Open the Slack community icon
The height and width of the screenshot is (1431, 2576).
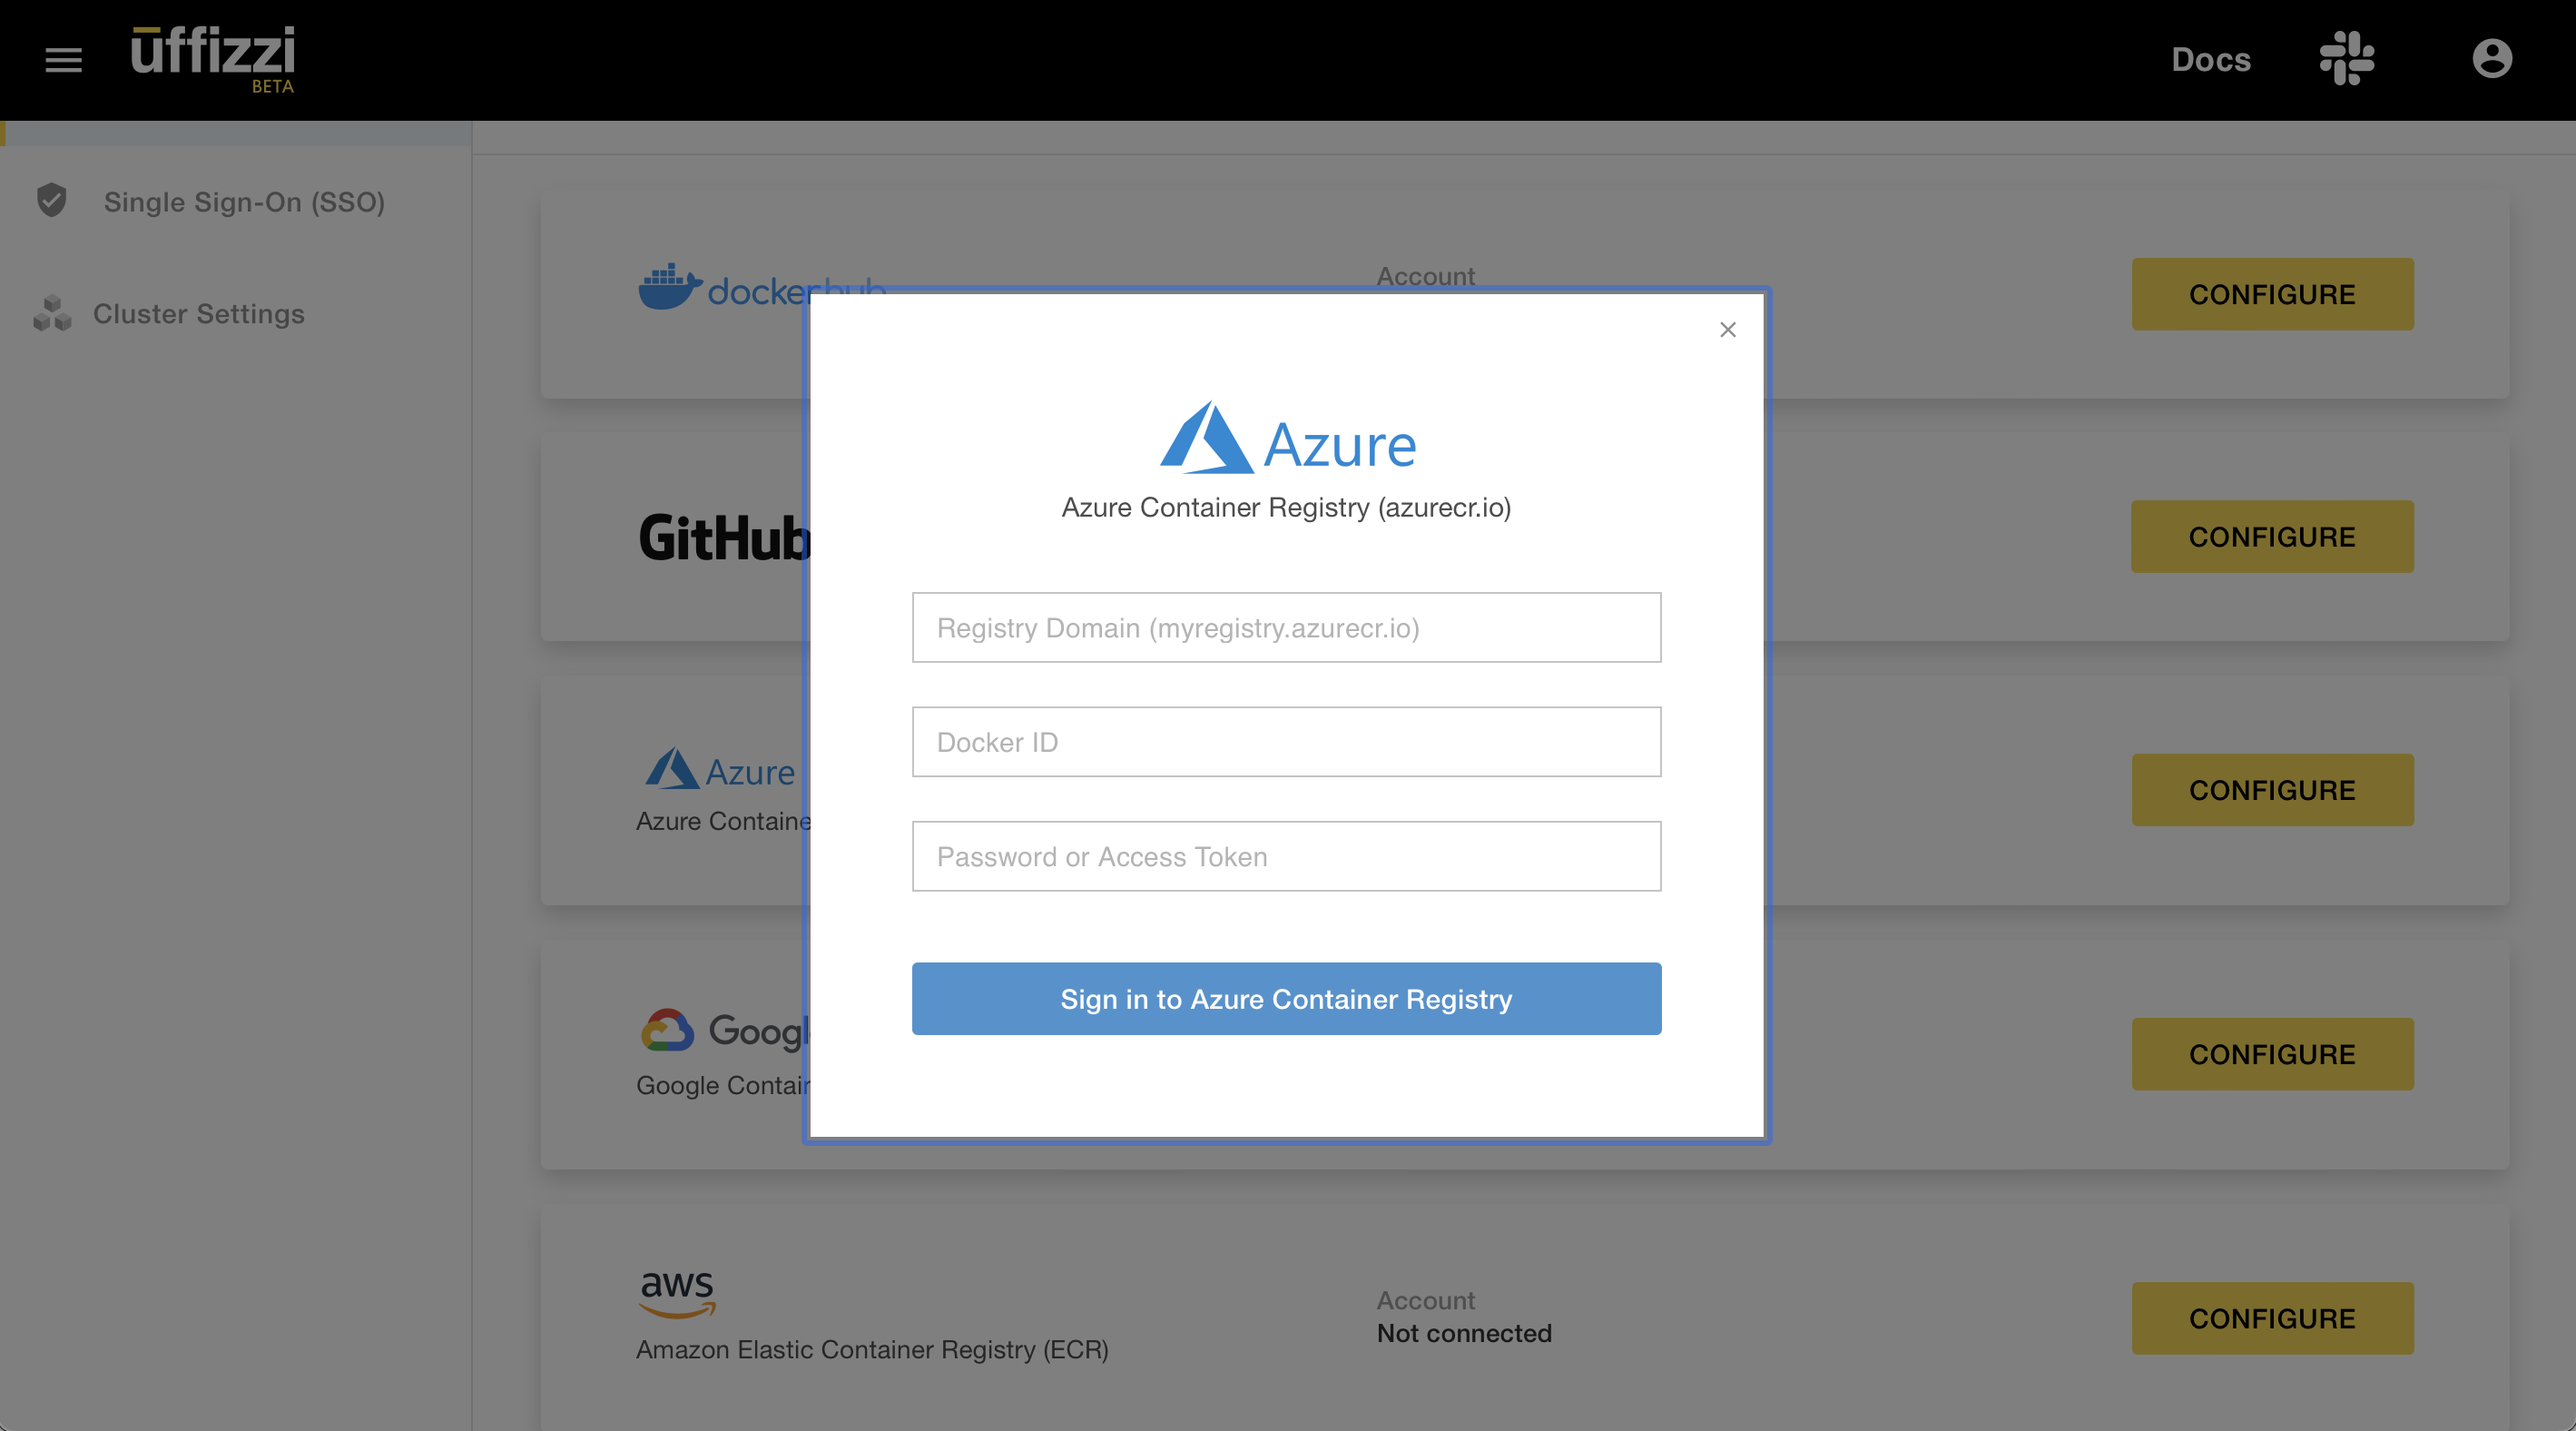pyautogui.click(x=2346, y=58)
